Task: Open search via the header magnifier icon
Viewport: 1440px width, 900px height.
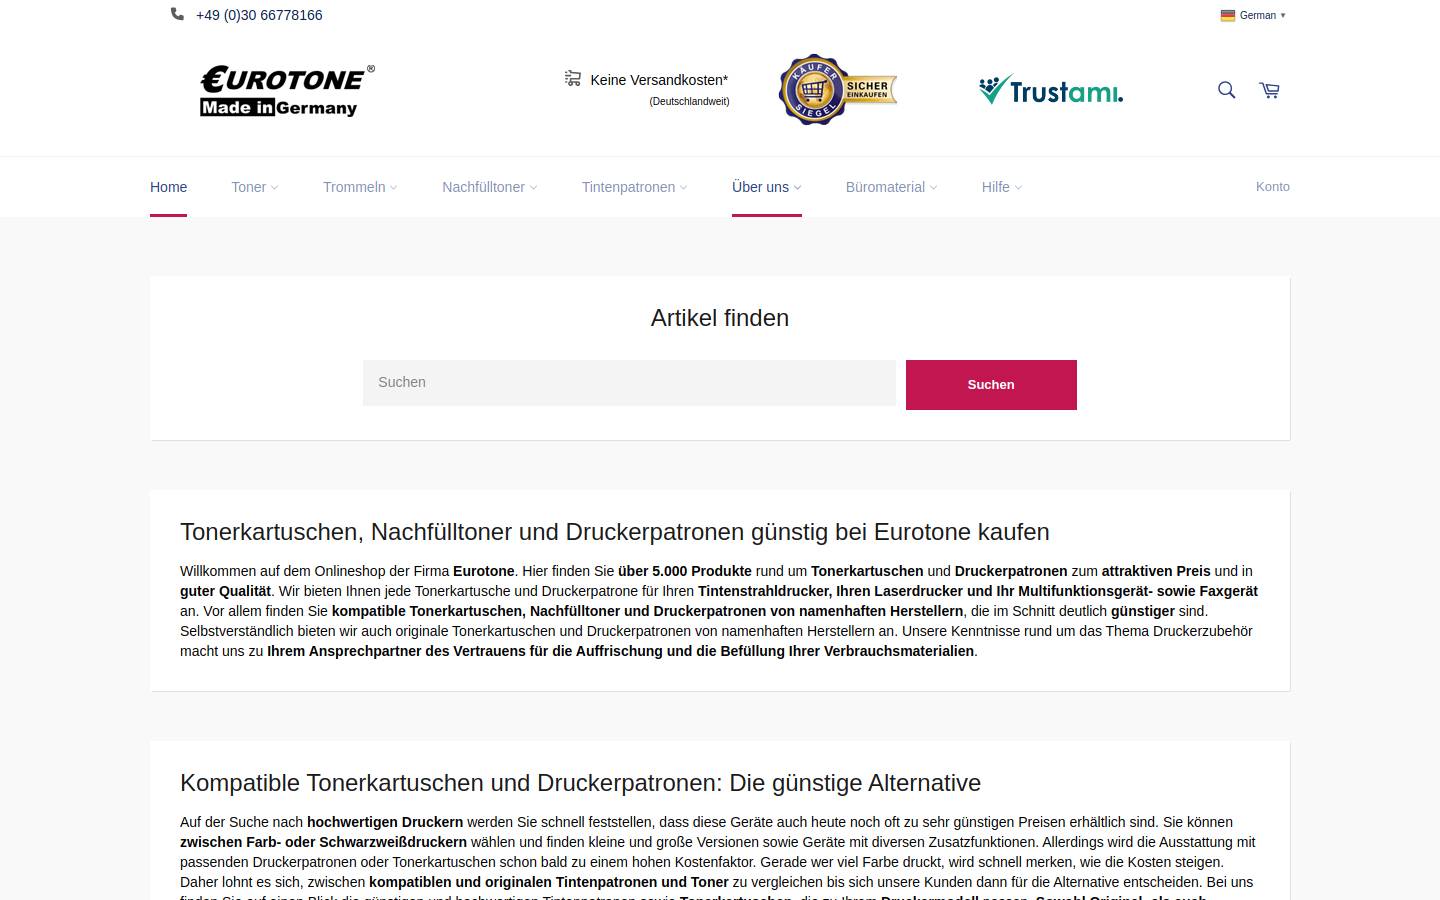Action: click(1226, 90)
